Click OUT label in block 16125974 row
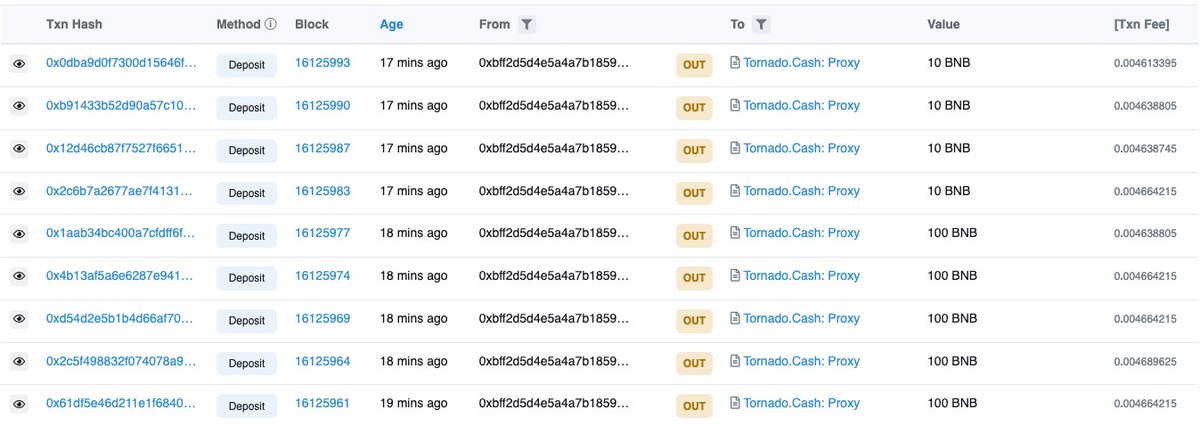Image resolution: width=1200 pixels, height=426 pixels. (694, 278)
